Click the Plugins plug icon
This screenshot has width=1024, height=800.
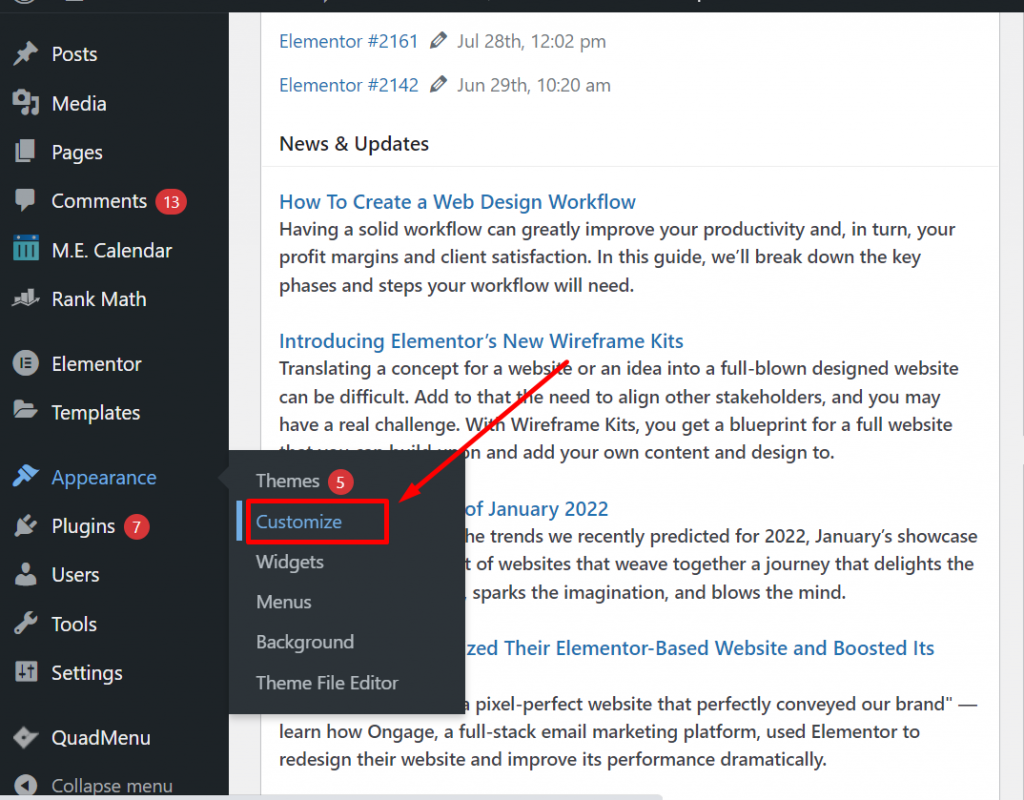25,526
